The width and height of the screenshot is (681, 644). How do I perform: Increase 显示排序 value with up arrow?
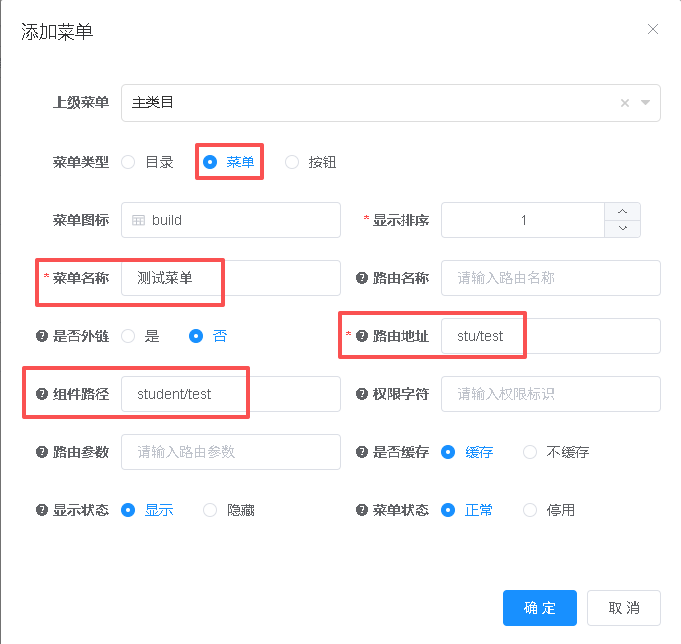[x=622, y=211]
